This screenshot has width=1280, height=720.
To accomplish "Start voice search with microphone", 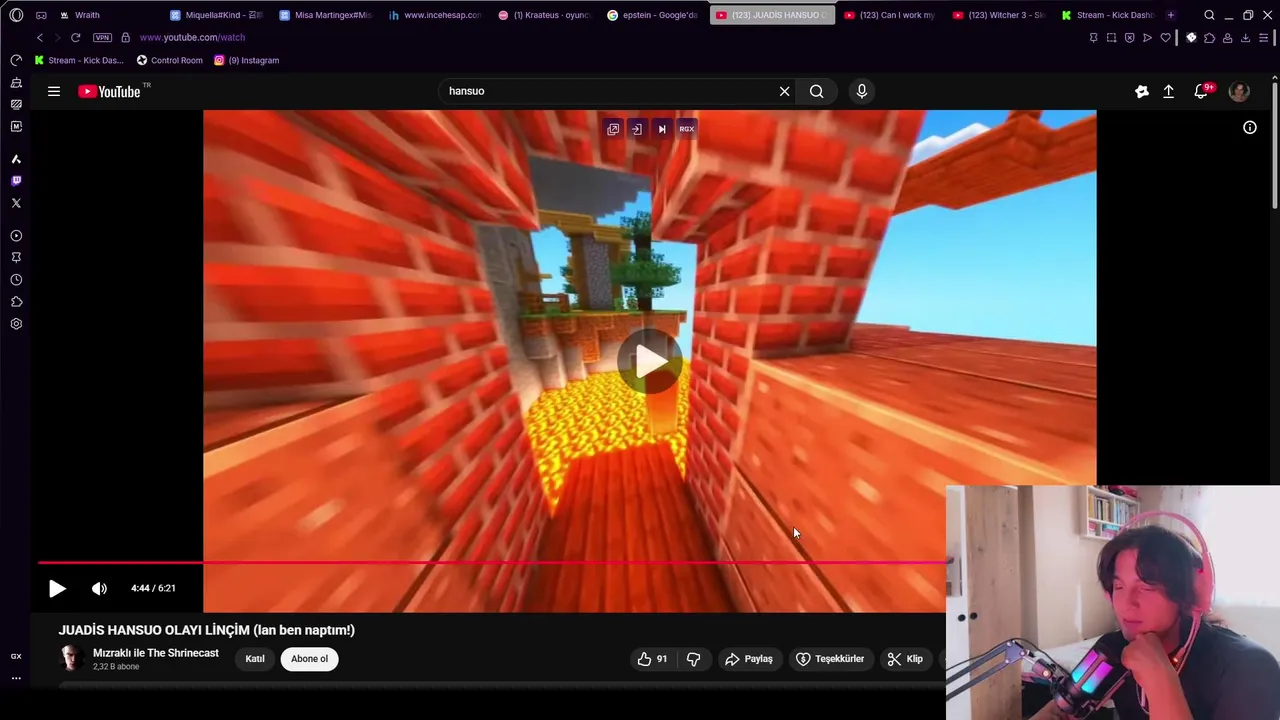I will (862, 91).
